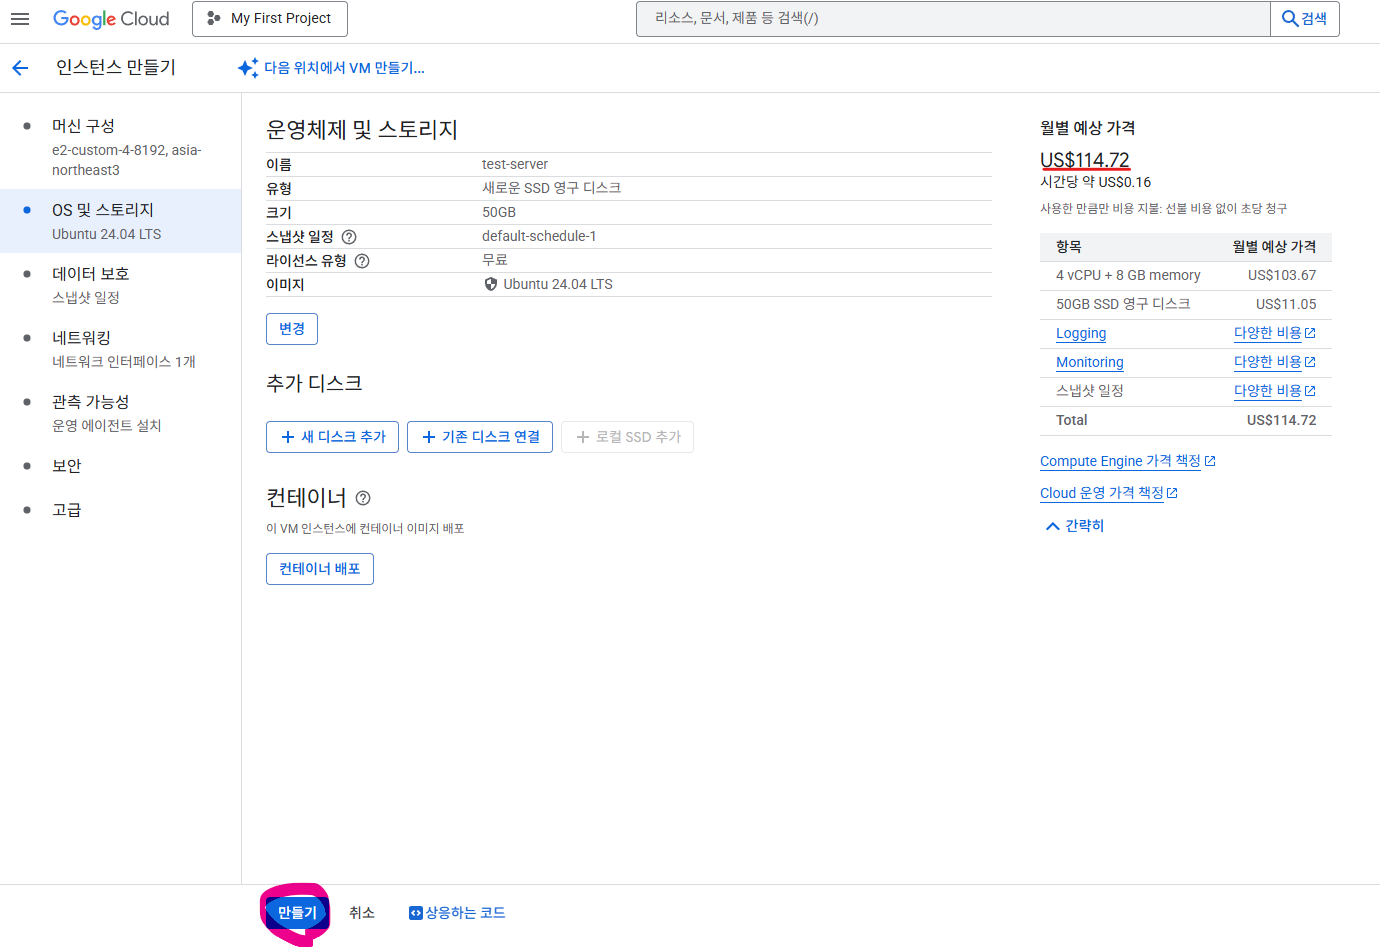Click 컨테이너 배포 button
The height and width of the screenshot is (948, 1380).
pos(320,569)
